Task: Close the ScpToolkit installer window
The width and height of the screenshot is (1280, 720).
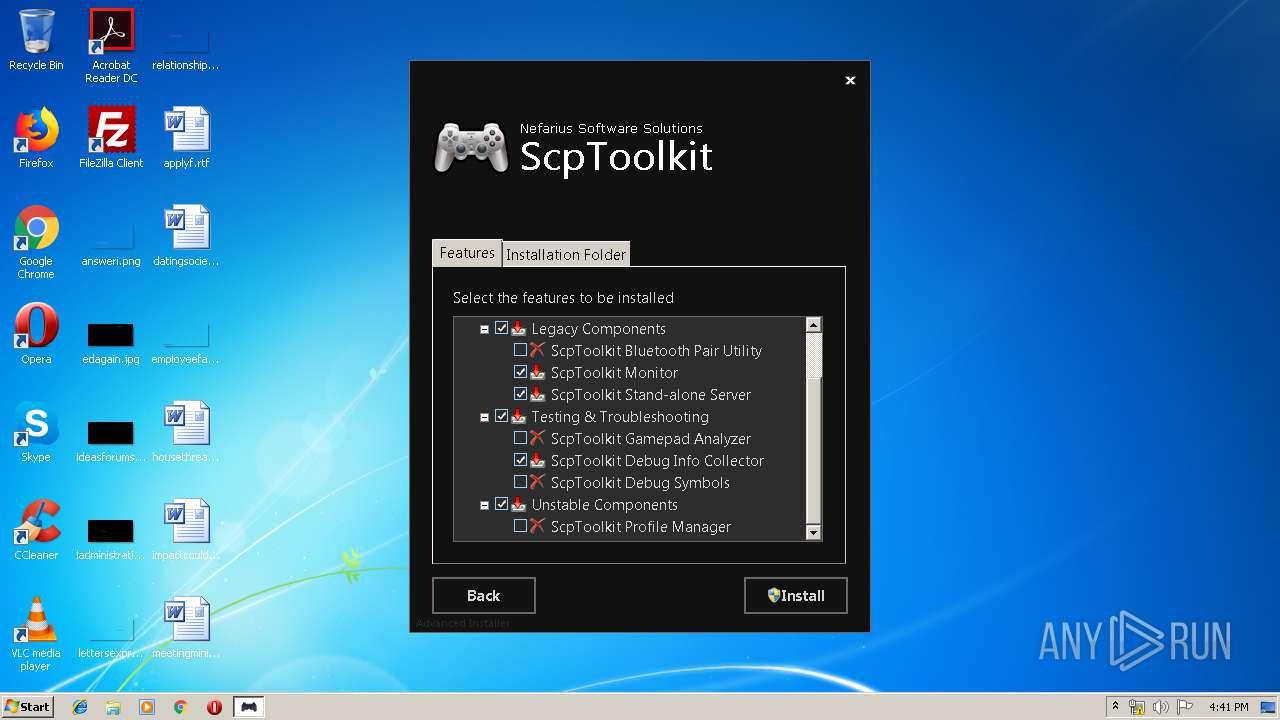Action: [850, 80]
